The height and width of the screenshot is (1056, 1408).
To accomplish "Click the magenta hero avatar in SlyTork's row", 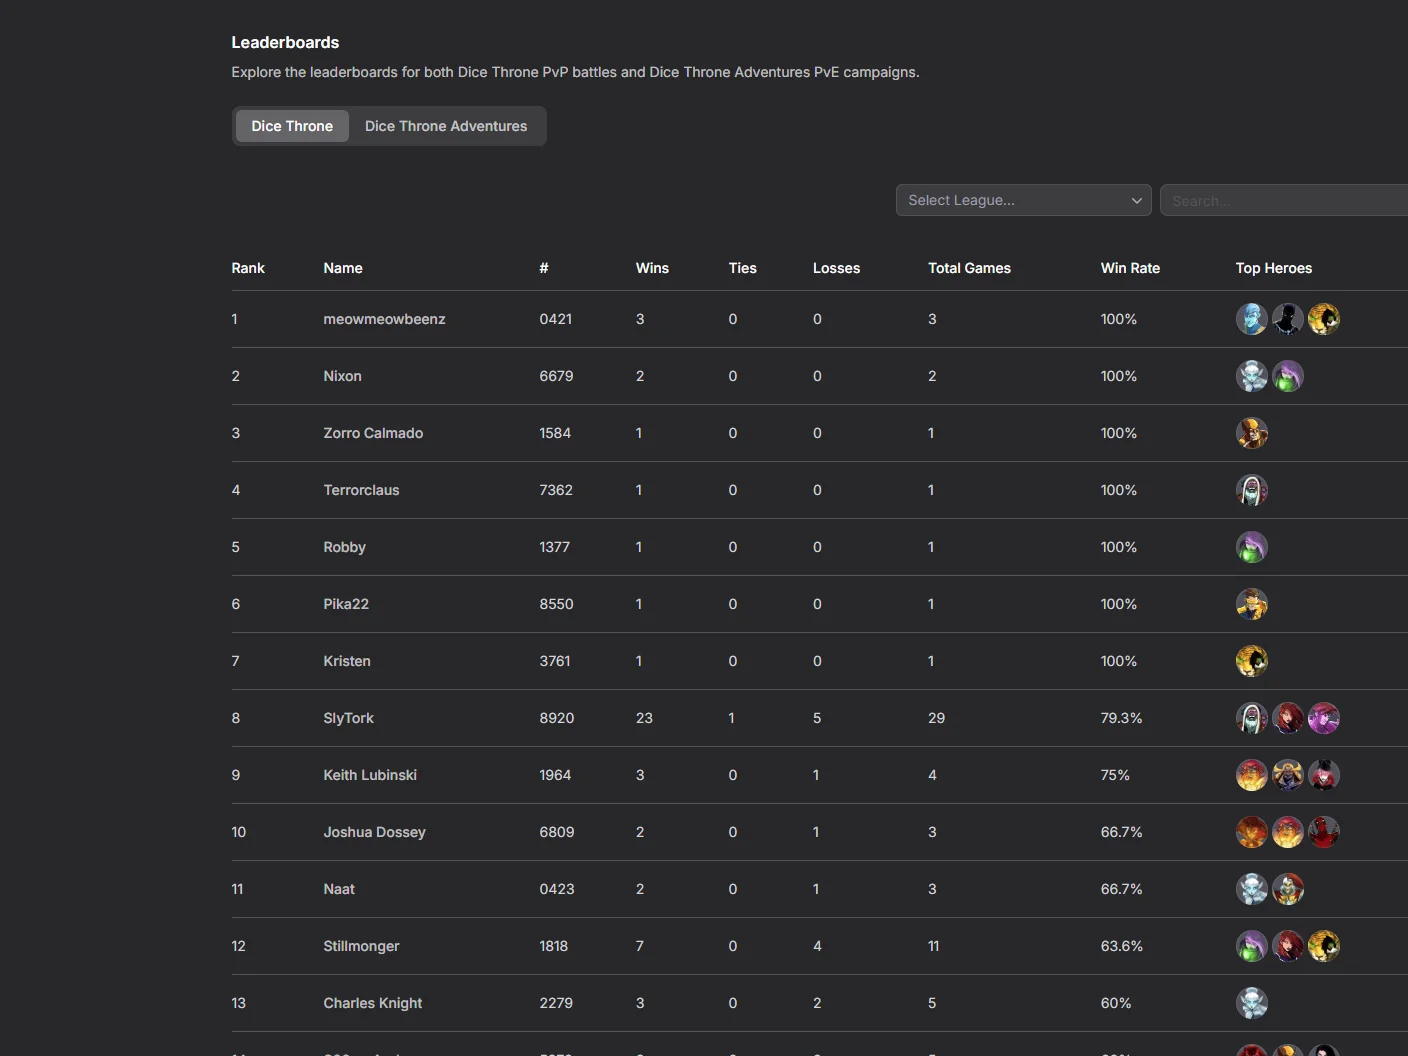I will coord(1324,718).
